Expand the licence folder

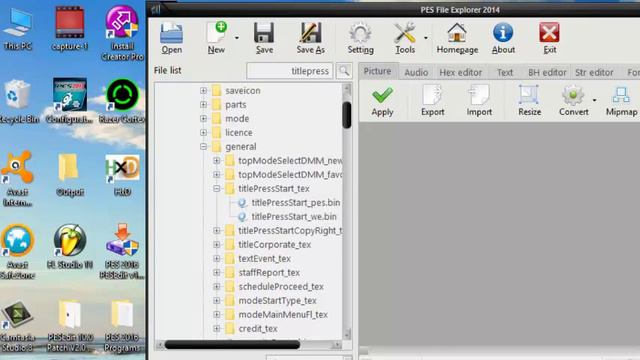(x=203, y=133)
